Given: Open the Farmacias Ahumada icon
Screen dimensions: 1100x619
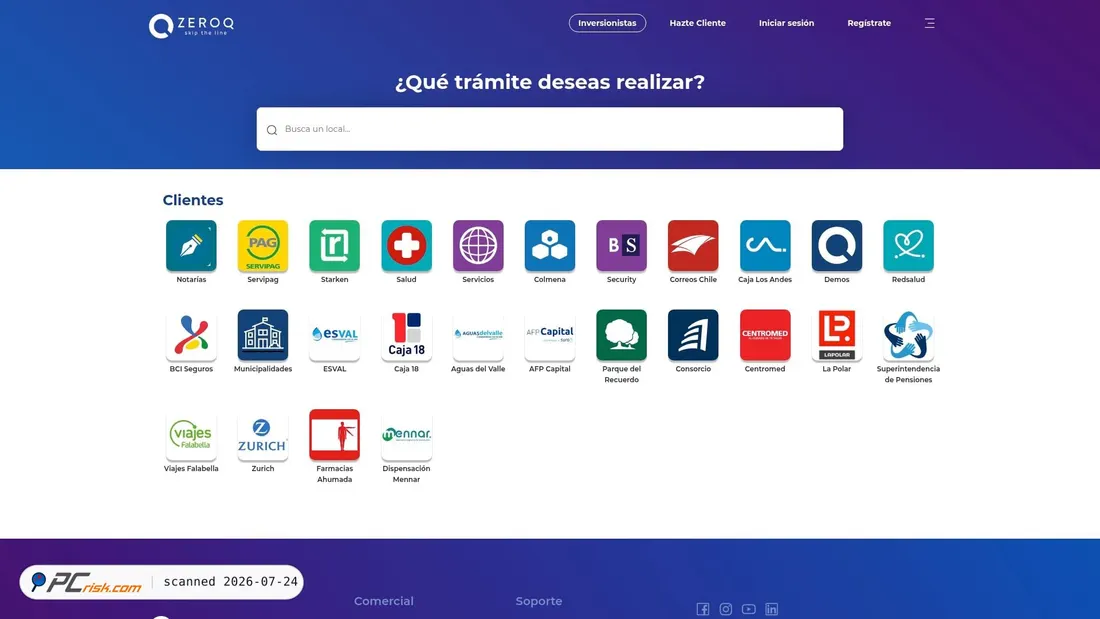Looking at the screenshot, I should pyautogui.click(x=335, y=435).
